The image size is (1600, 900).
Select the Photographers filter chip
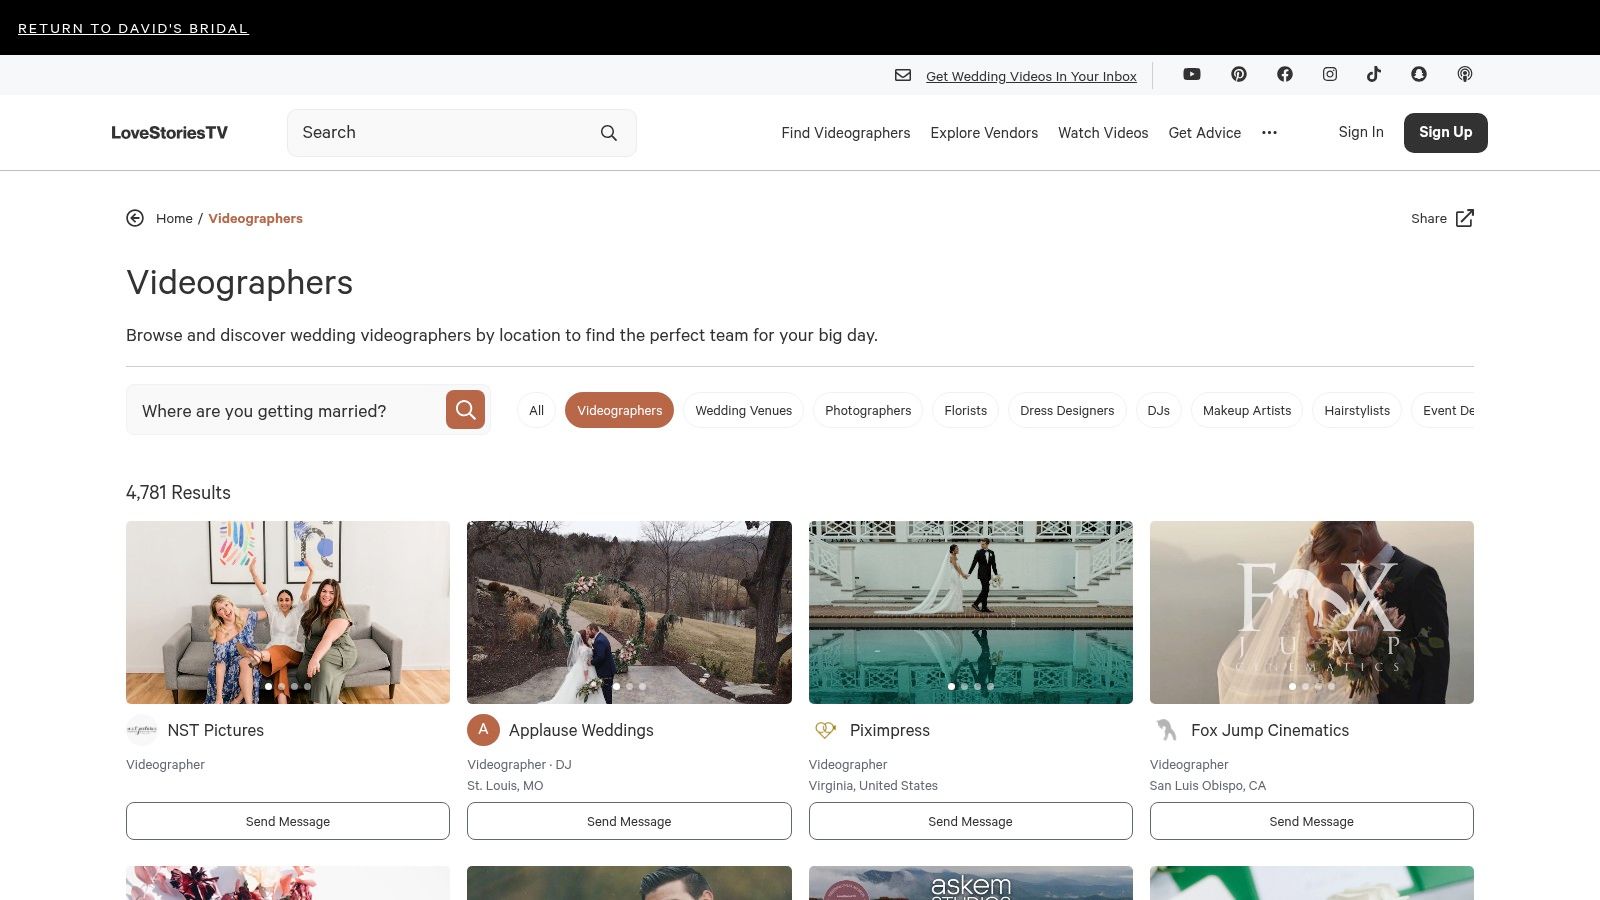(868, 410)
